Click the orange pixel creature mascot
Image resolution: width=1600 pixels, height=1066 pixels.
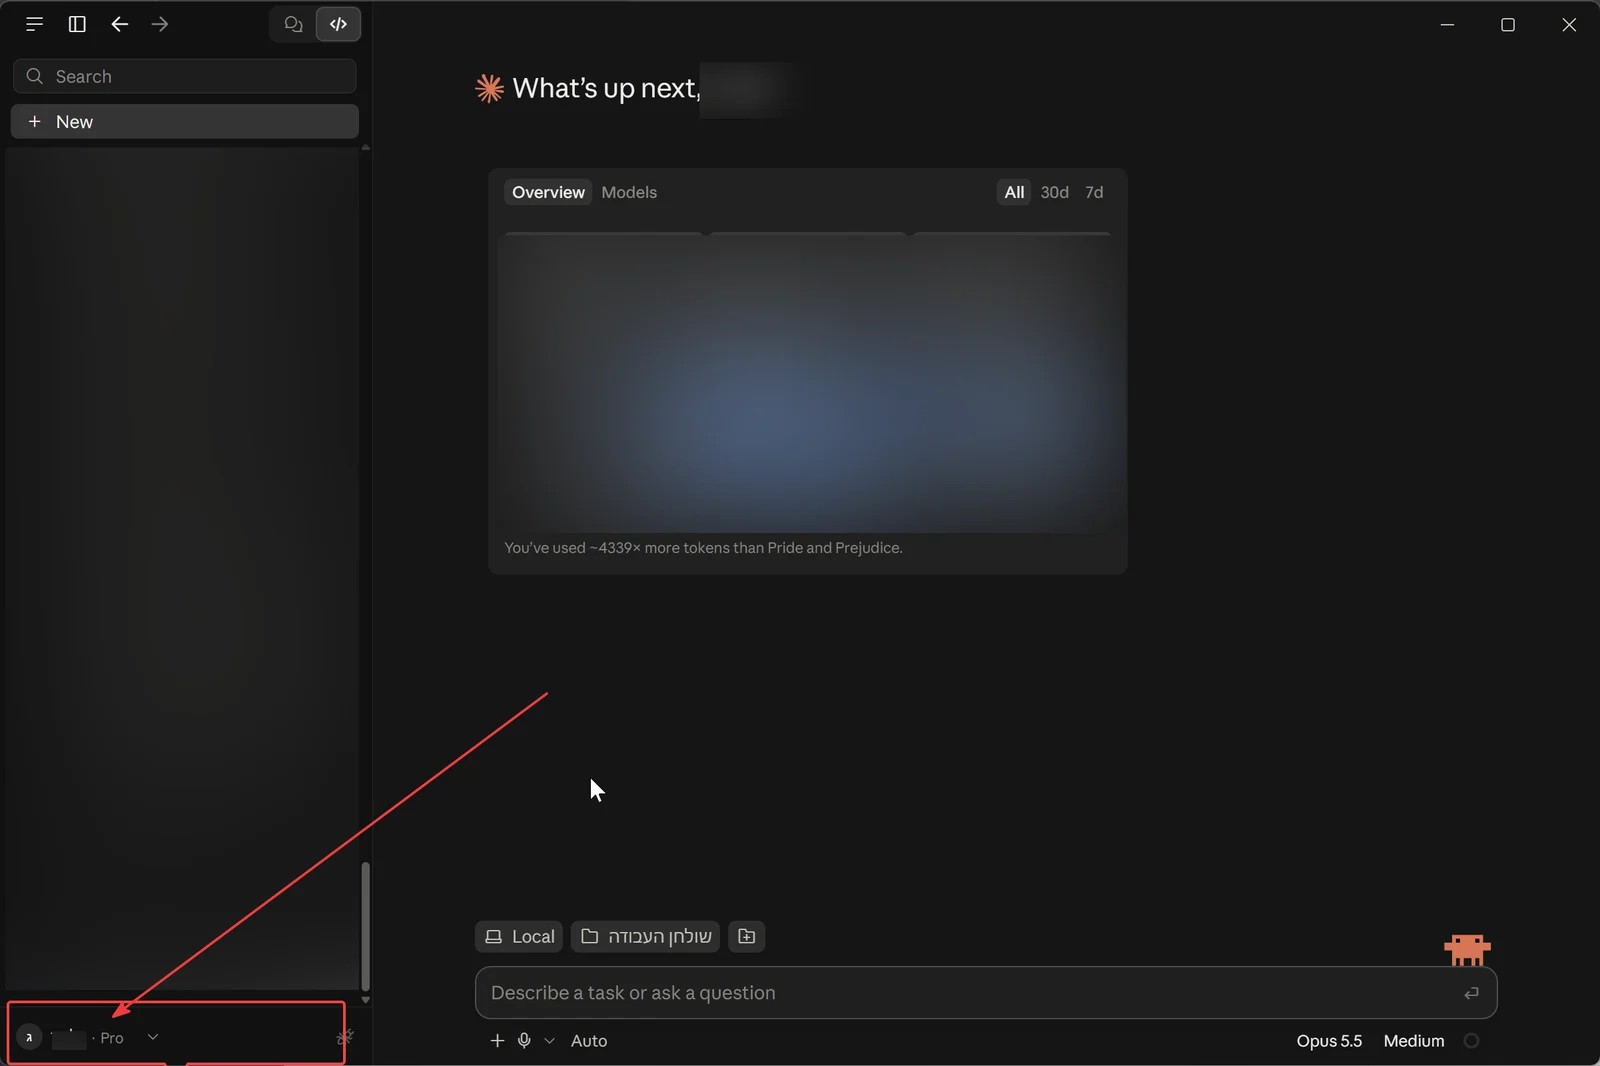point(1467,949)
